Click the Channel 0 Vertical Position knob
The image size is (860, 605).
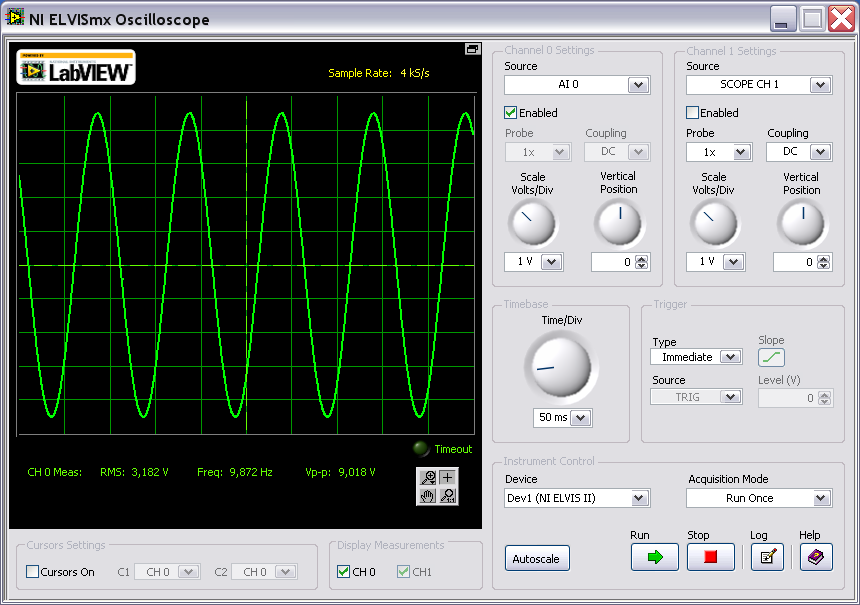(619, 223)
